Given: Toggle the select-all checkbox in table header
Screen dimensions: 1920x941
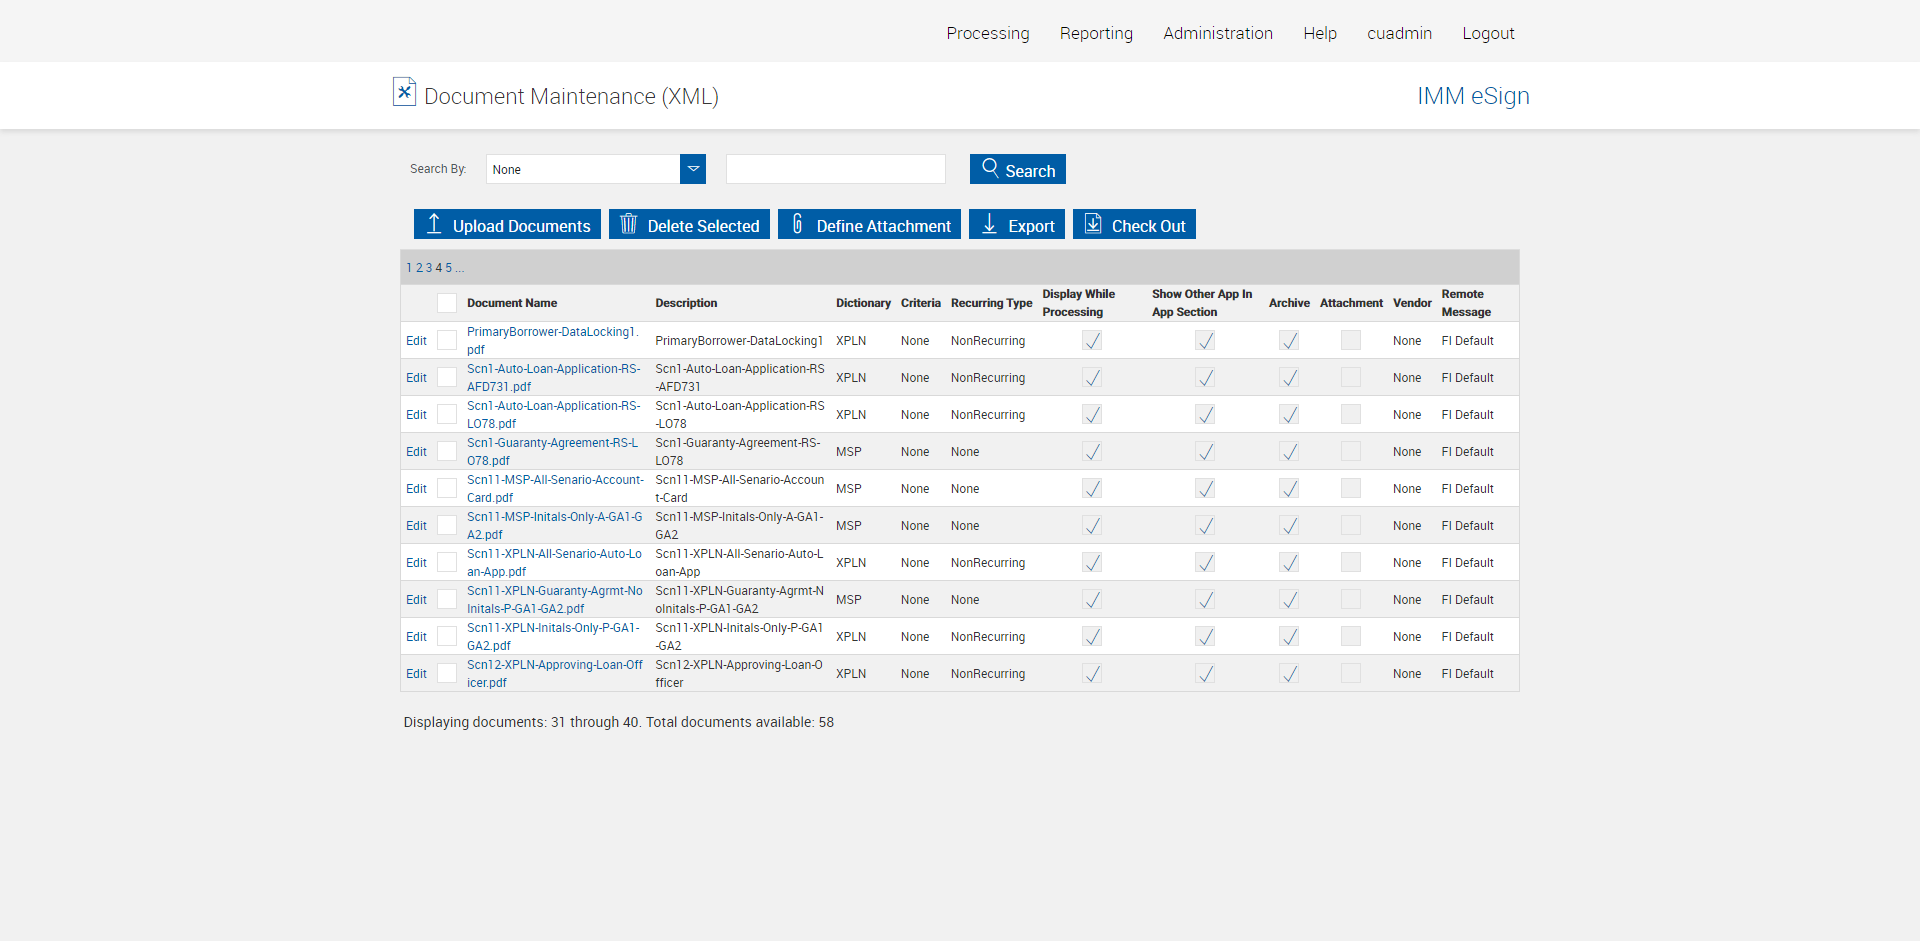Looking at the screenshot, I should (447, 303).
